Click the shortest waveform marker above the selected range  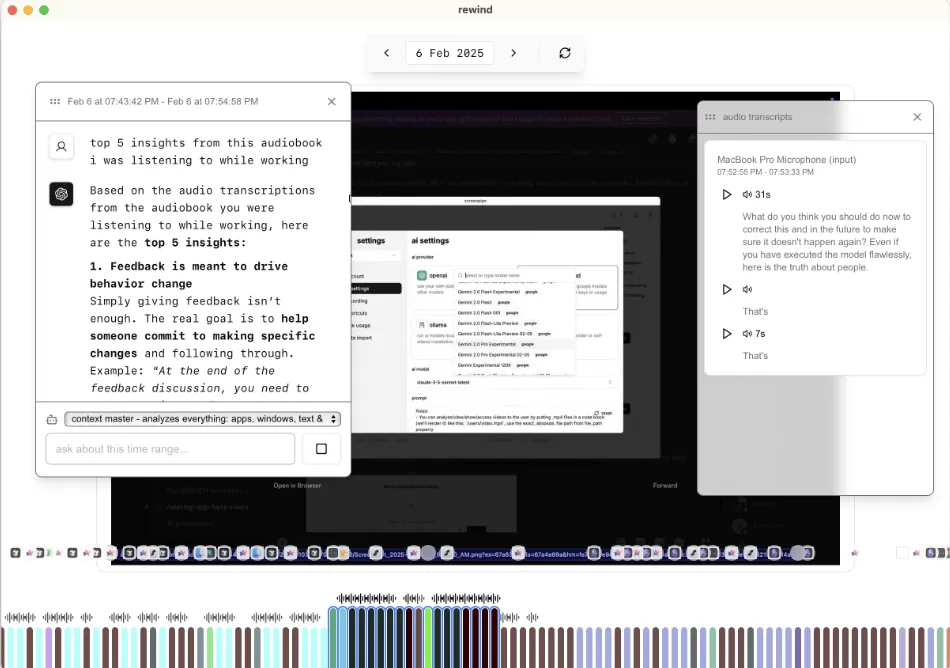(x=414, y=598)
